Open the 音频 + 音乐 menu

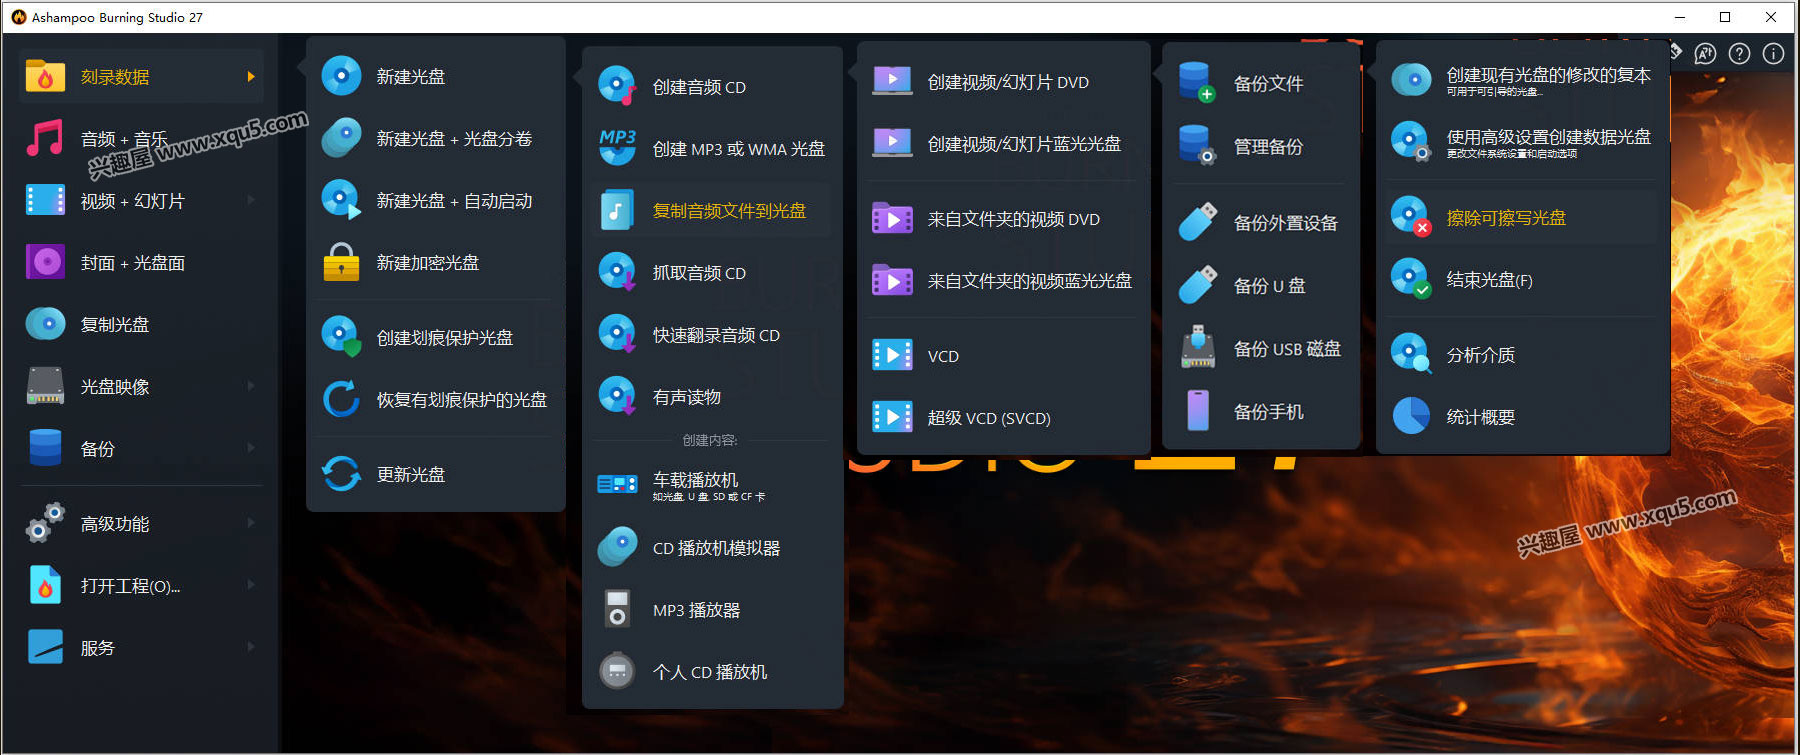(124, 139)
